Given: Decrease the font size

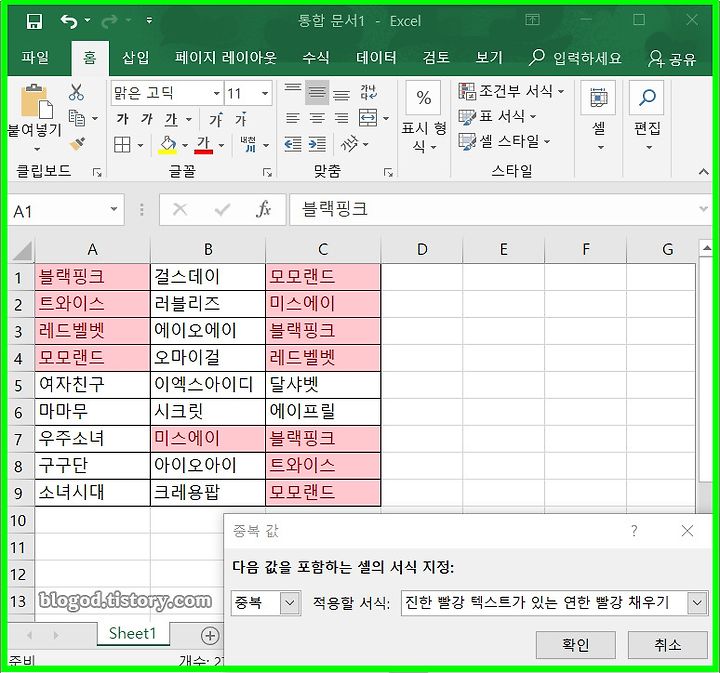Looking at the screenshot, I should (x=241, y=119).
